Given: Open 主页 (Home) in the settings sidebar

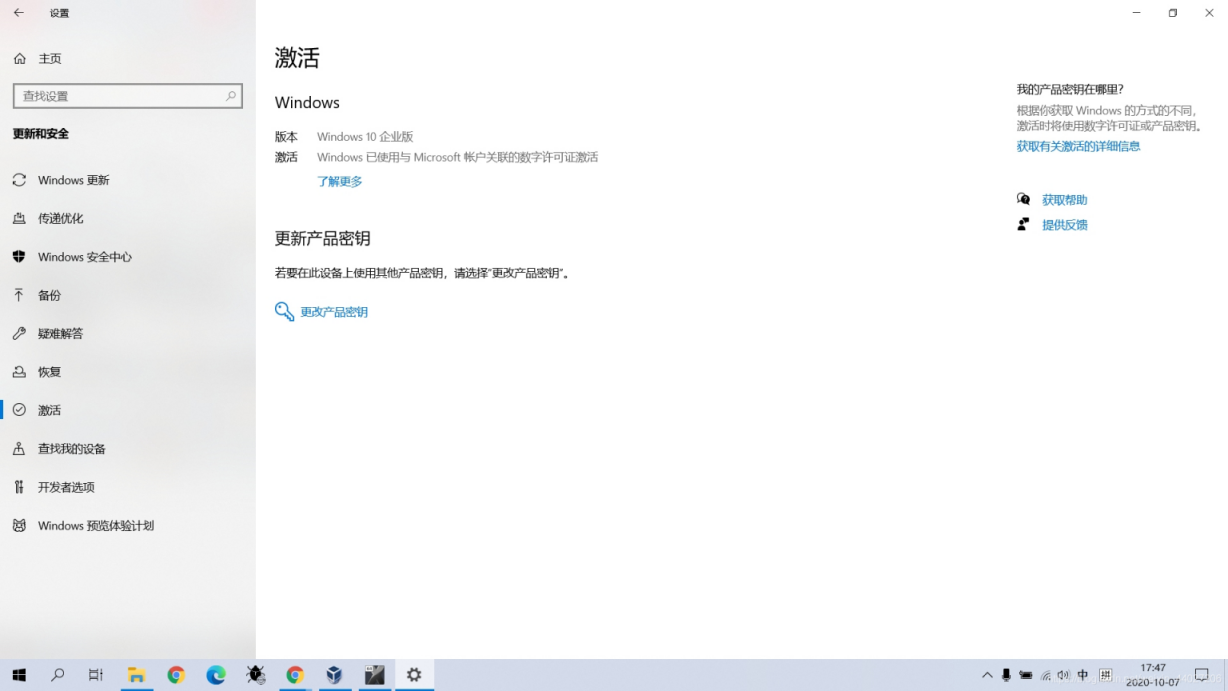Looking at the screenshot, I should pyautogui.click(x=49, y=59).
